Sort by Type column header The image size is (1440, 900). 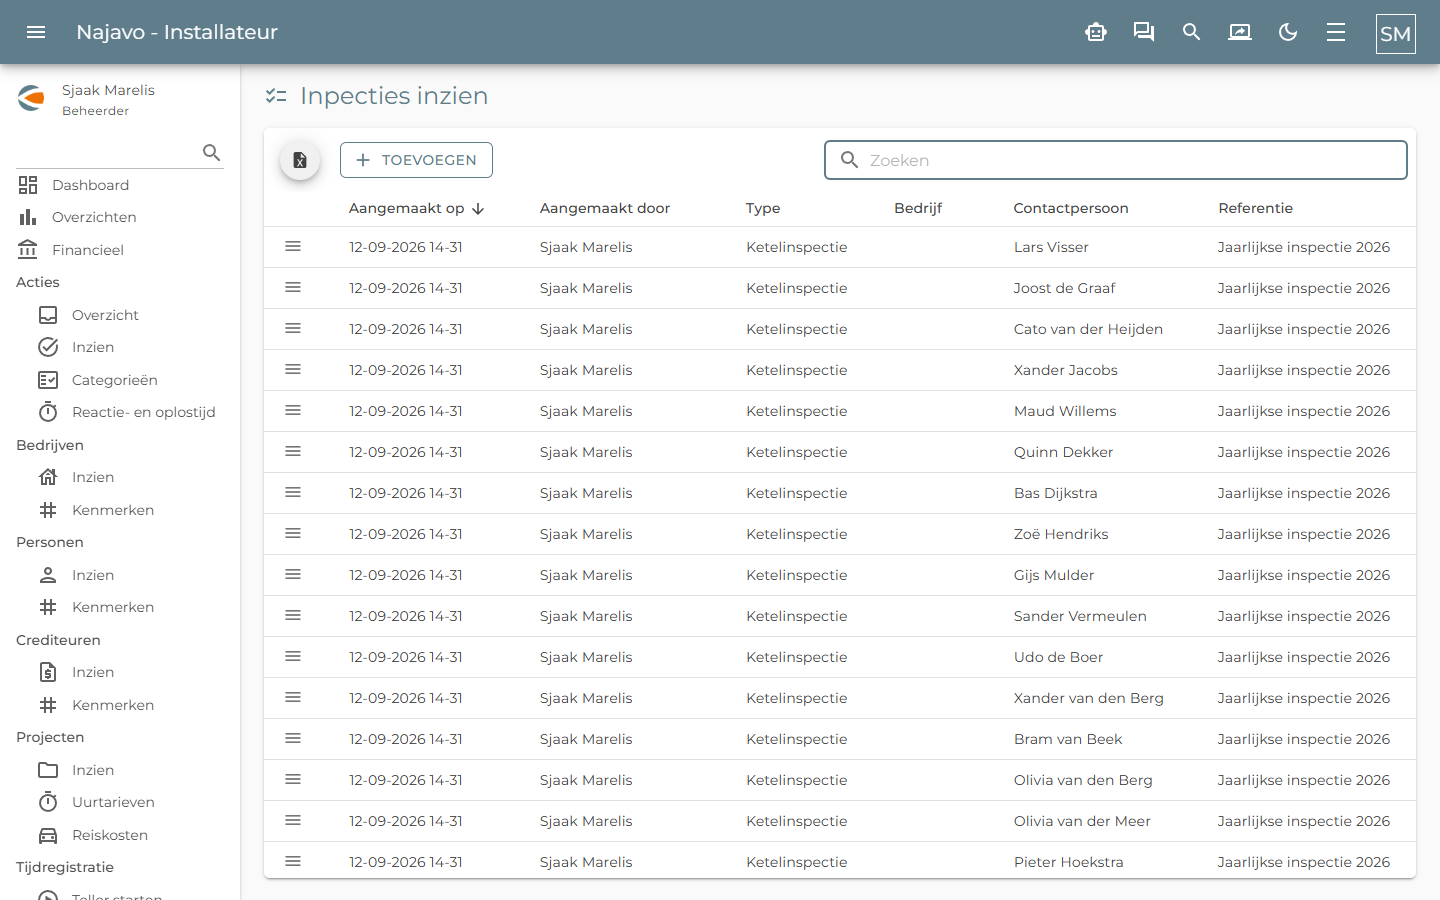coord(763,208)
